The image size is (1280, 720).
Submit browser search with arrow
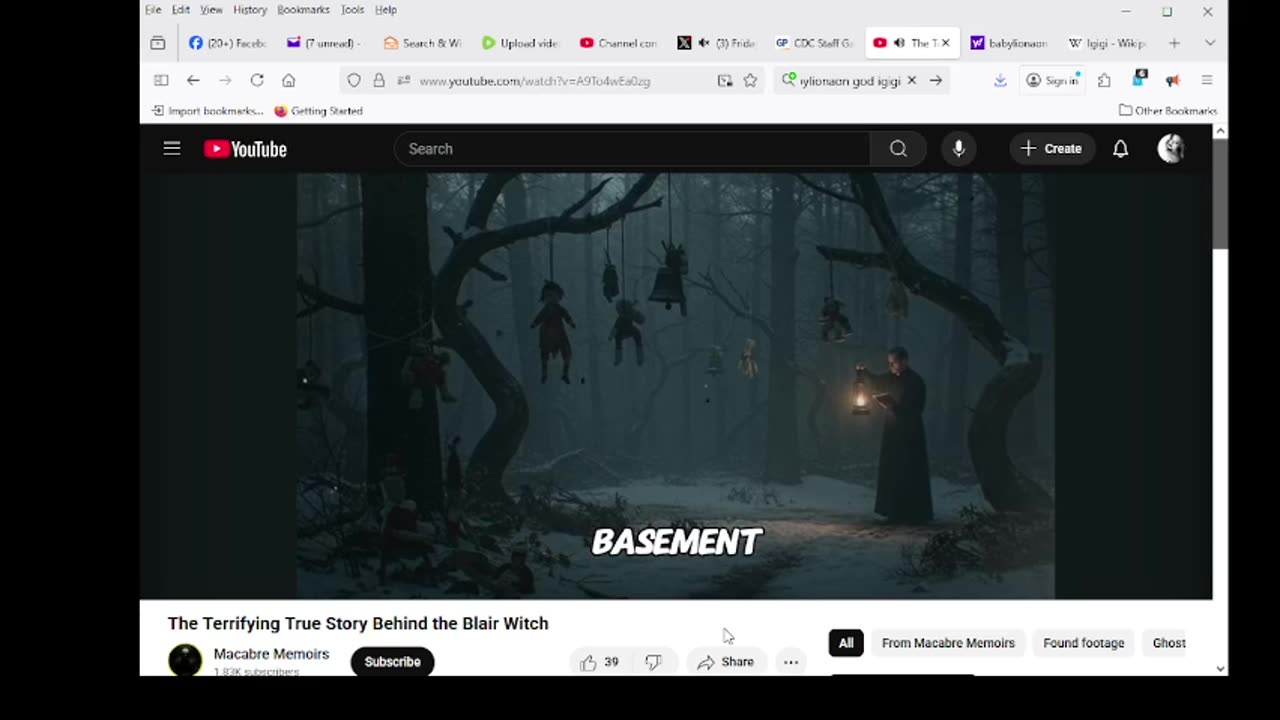click(x=936, y=80)
